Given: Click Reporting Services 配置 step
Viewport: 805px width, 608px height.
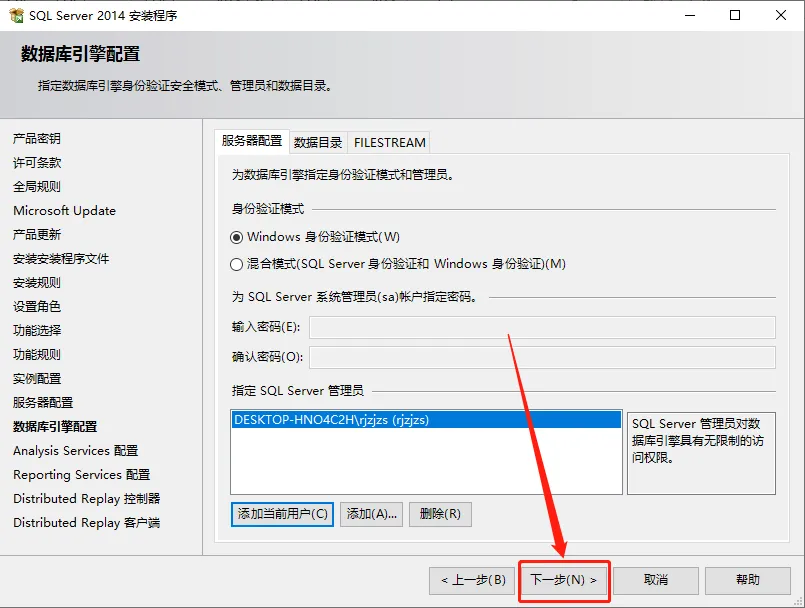Looking at the screenshot, I should pyautogui.click(x=82, y=475).
